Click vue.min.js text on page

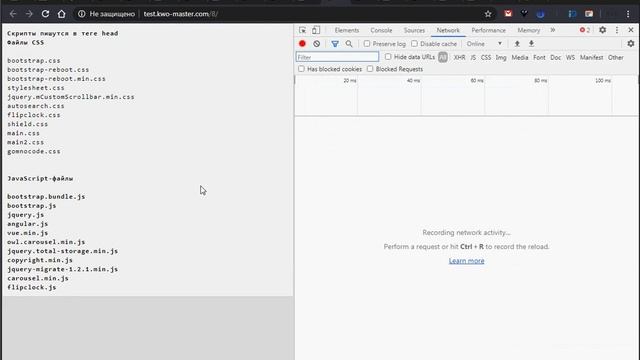(x=27, y=233)
